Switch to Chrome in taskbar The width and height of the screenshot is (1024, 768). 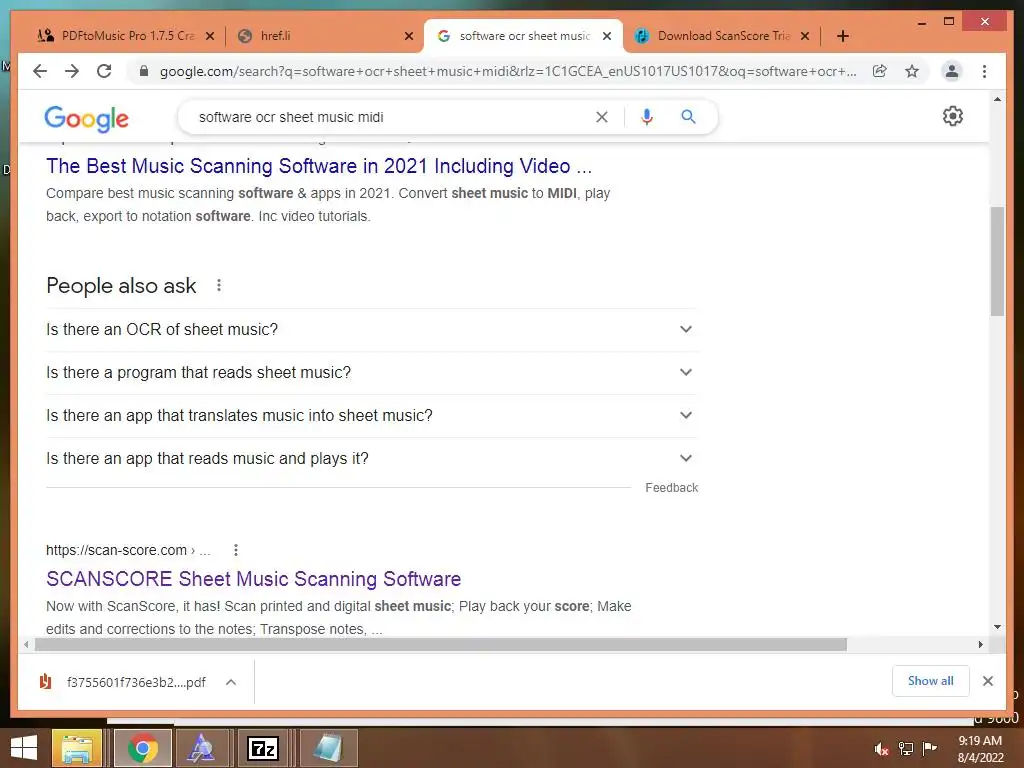pyautogui.click(x=143, y=748)
